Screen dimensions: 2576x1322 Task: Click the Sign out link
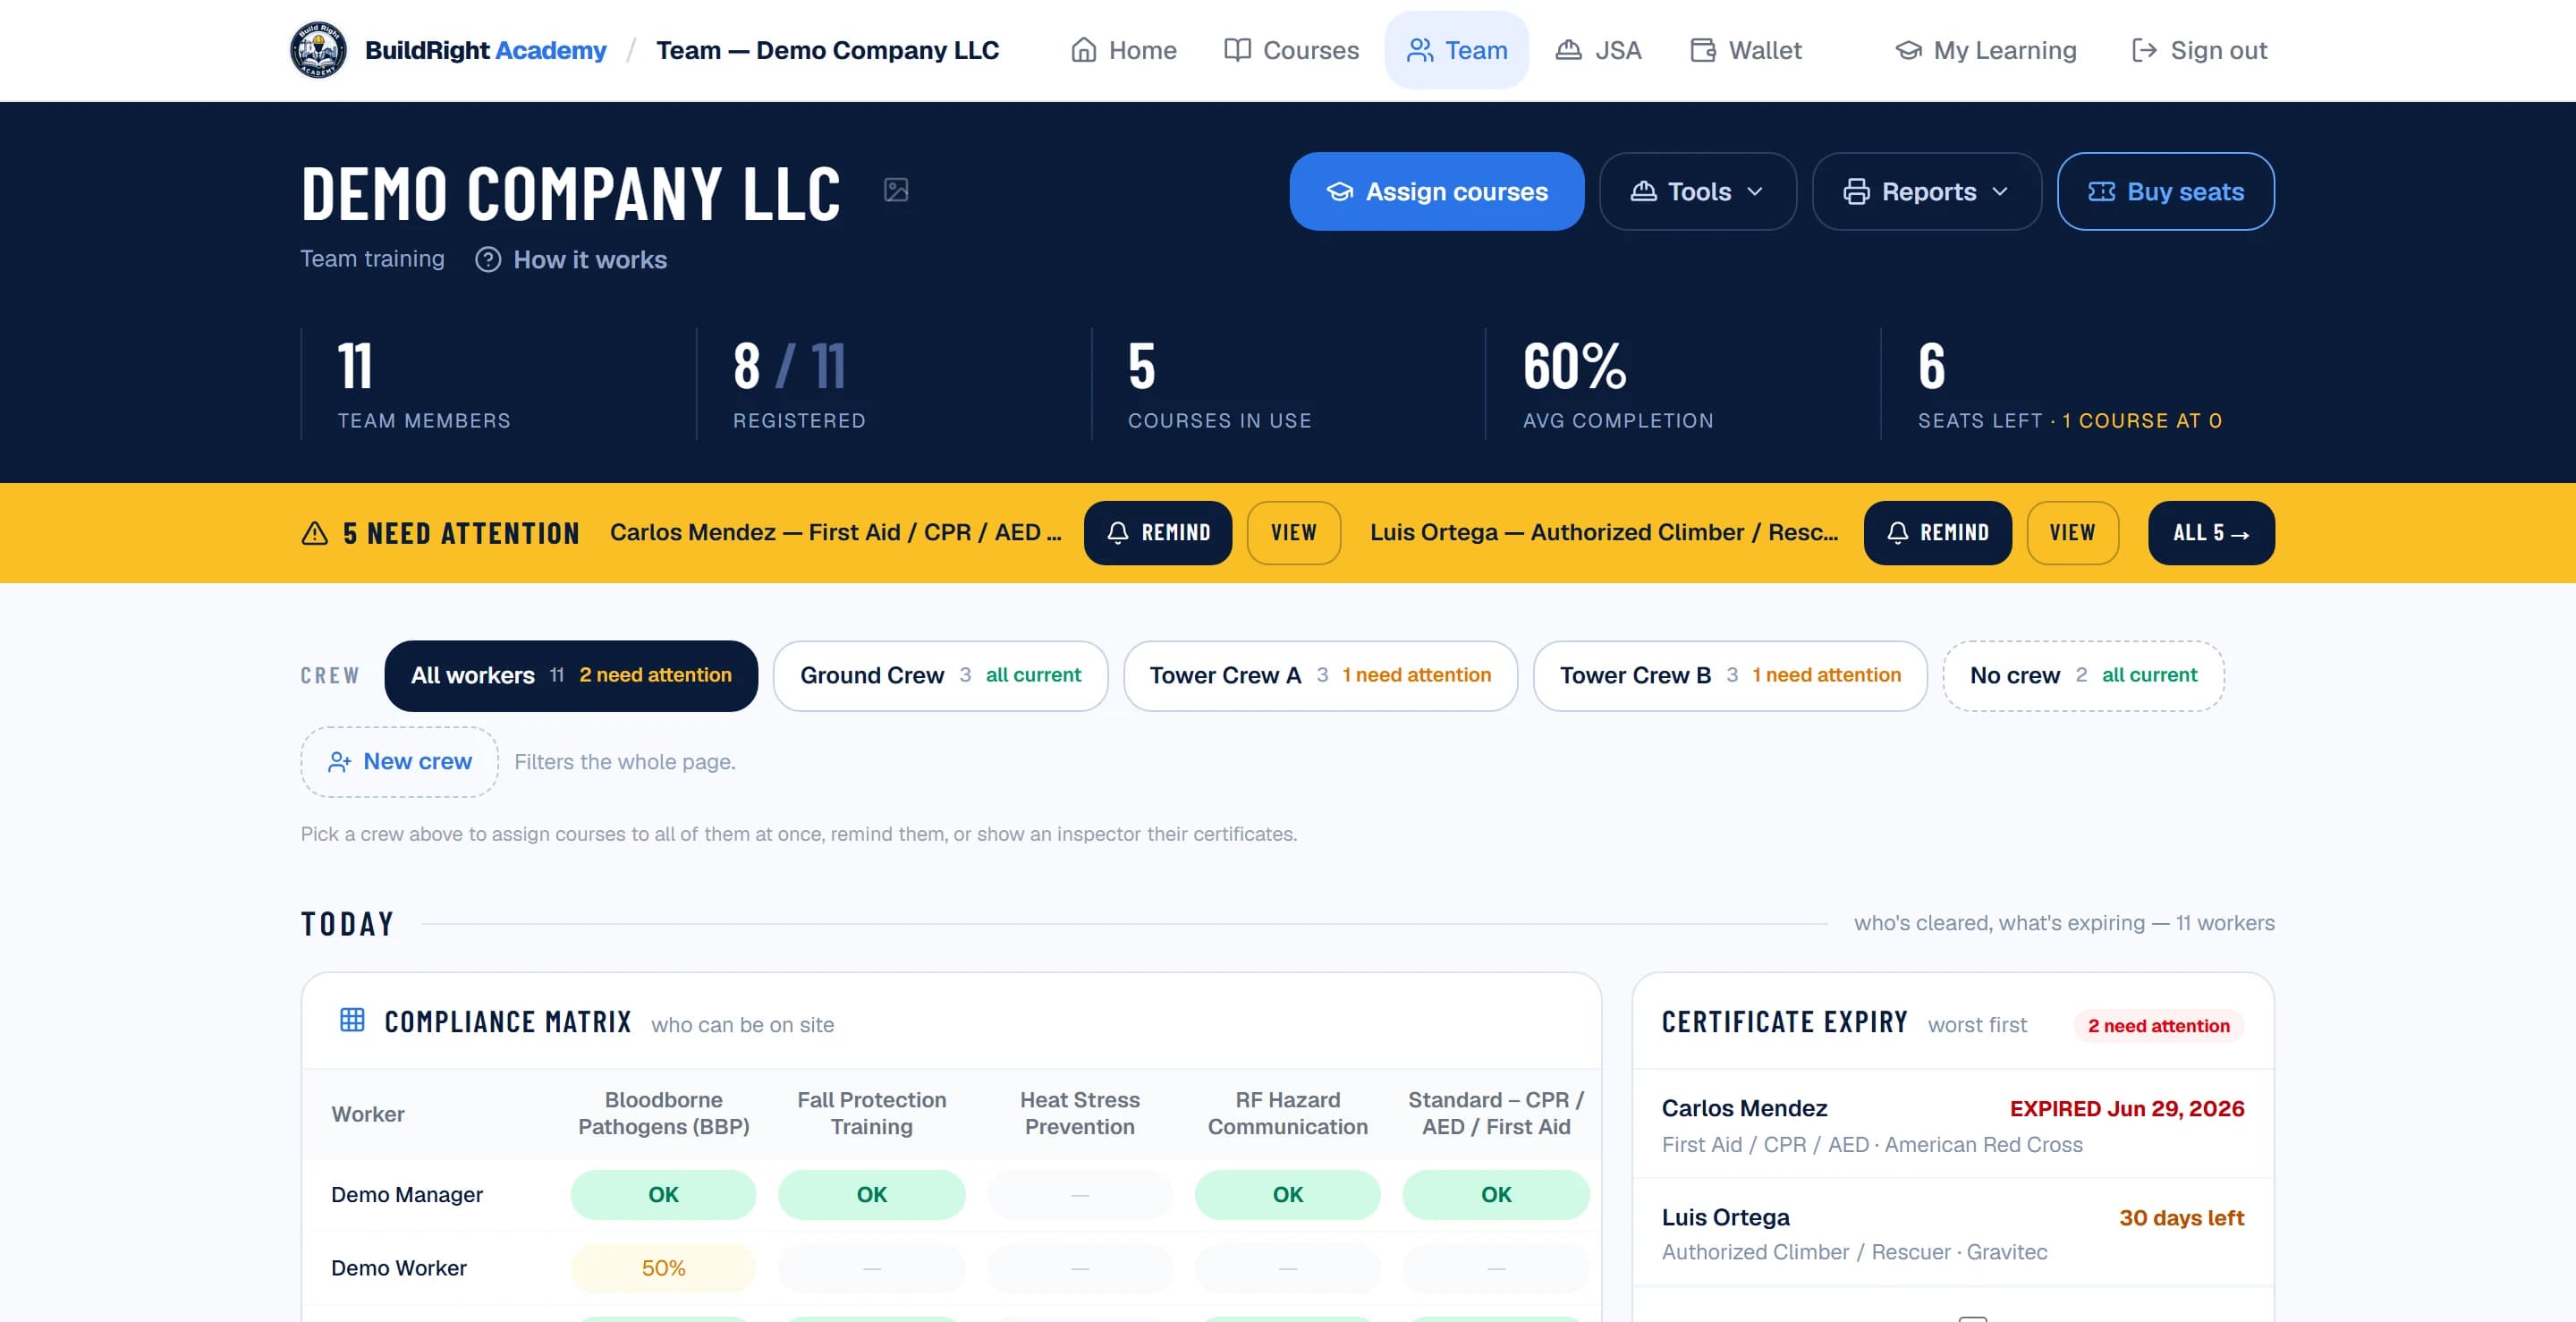2199,50
